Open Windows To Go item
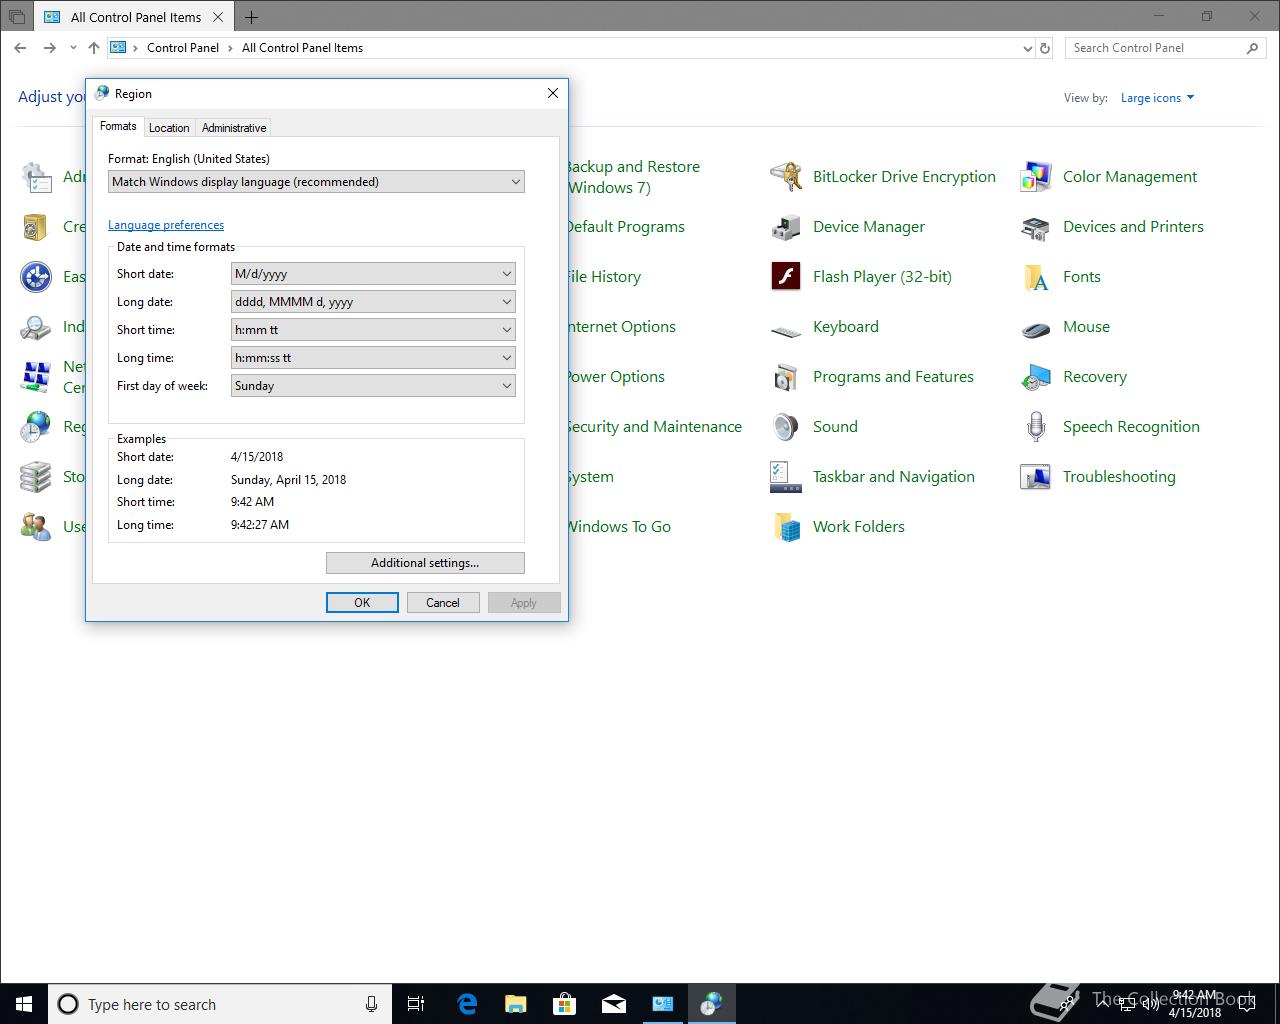 619,527
